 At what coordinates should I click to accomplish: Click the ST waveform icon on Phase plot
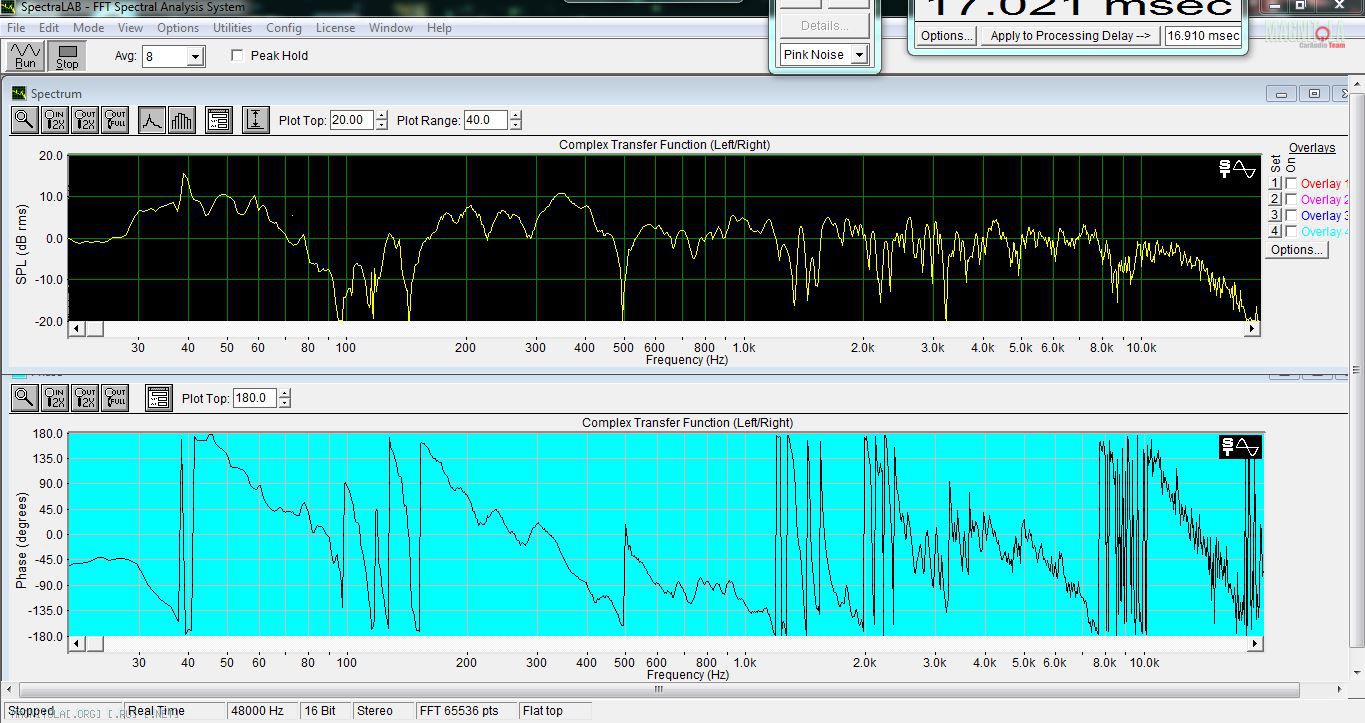coord(1240,447)
